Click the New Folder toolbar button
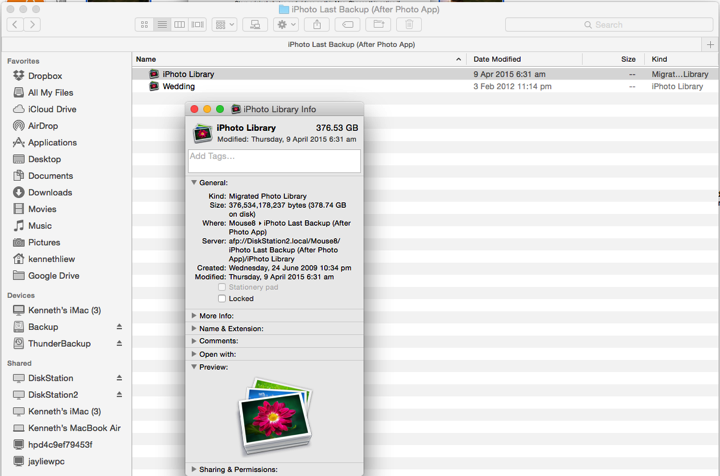The height and width of the screenshot is (476, 720). click(x=378, y=25)
